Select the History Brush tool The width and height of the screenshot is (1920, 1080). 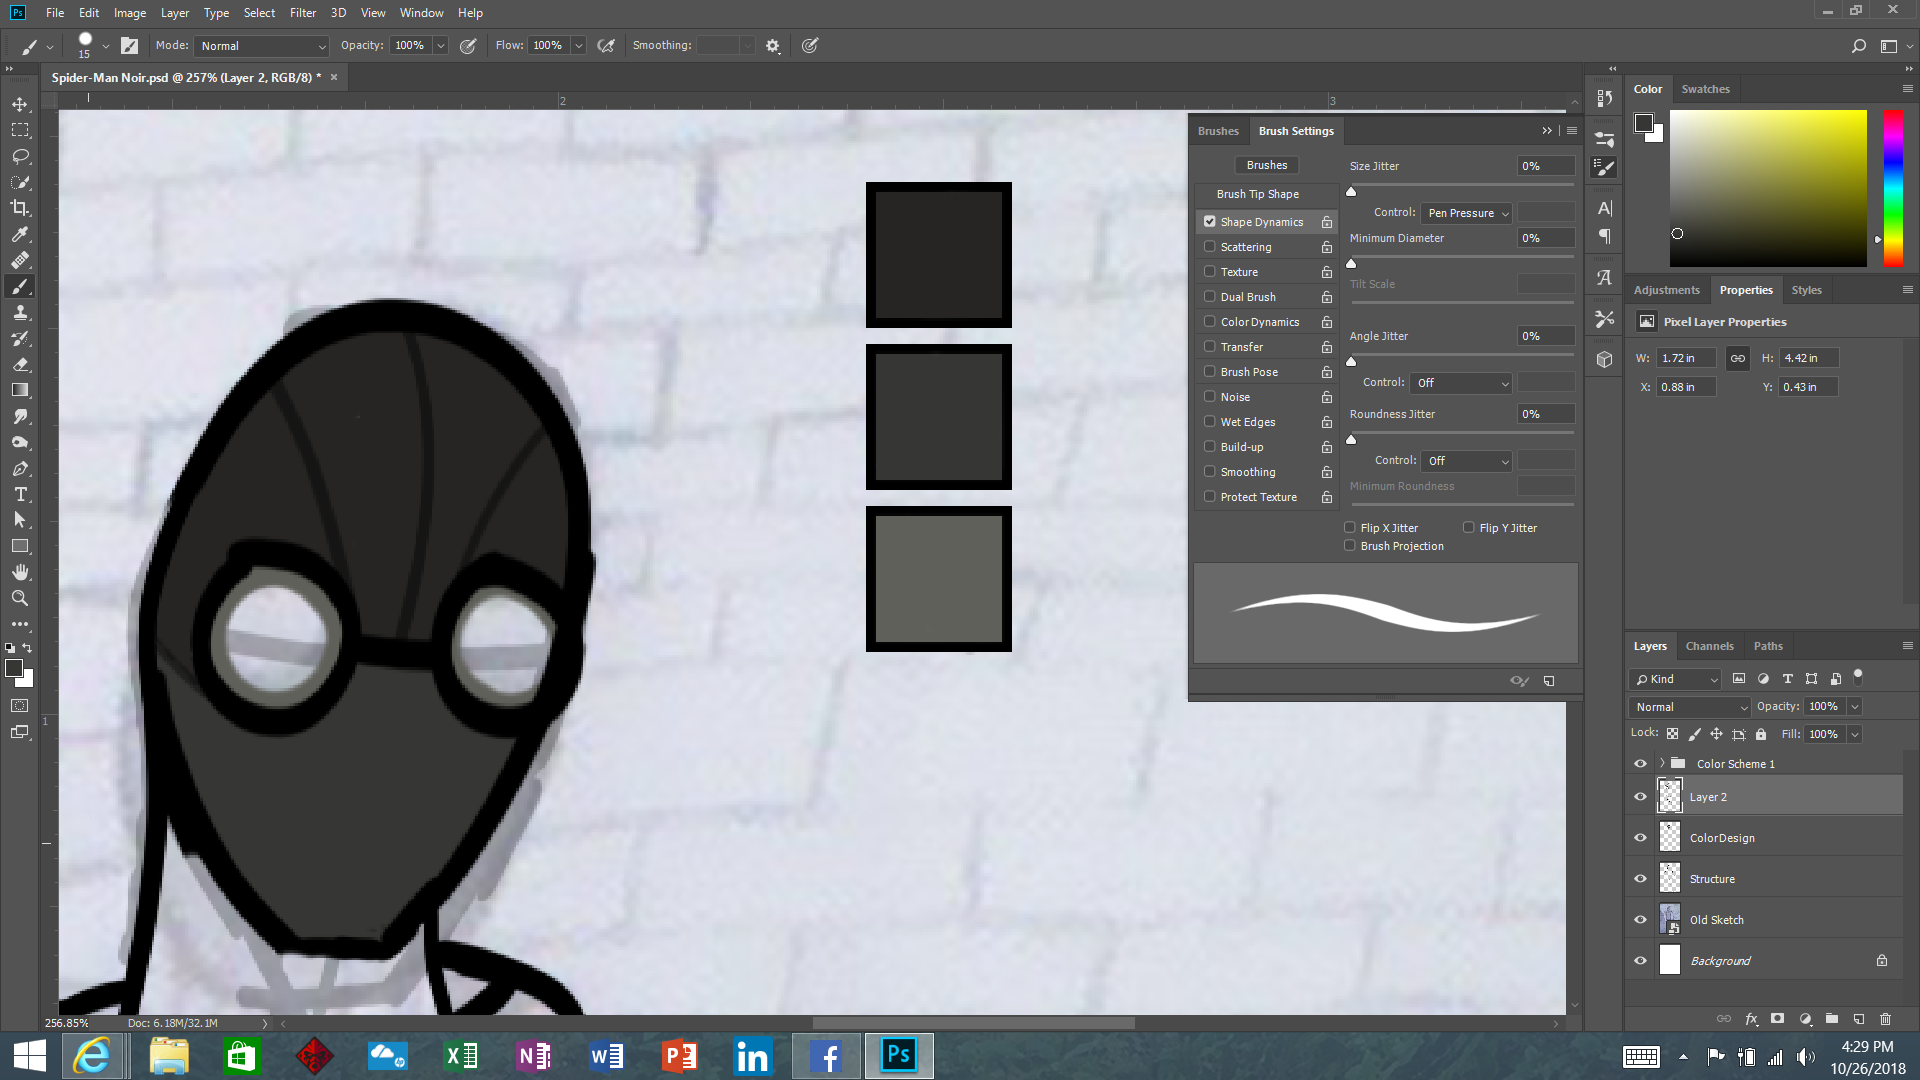tap(20, 339)
